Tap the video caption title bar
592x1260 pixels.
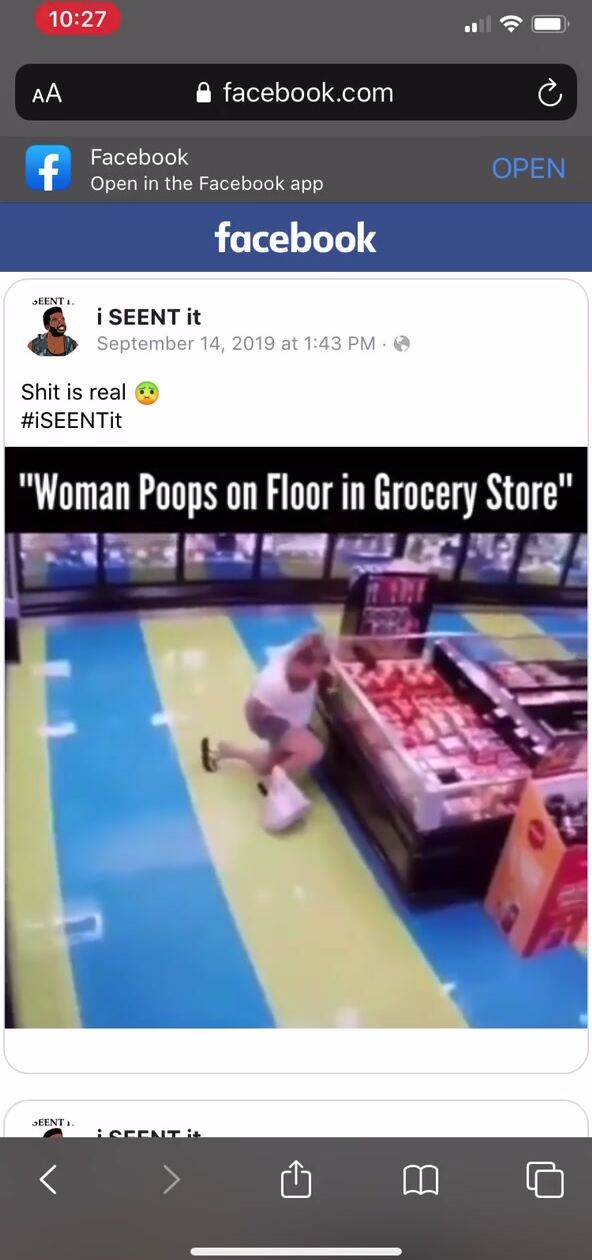tap(296, 491)
